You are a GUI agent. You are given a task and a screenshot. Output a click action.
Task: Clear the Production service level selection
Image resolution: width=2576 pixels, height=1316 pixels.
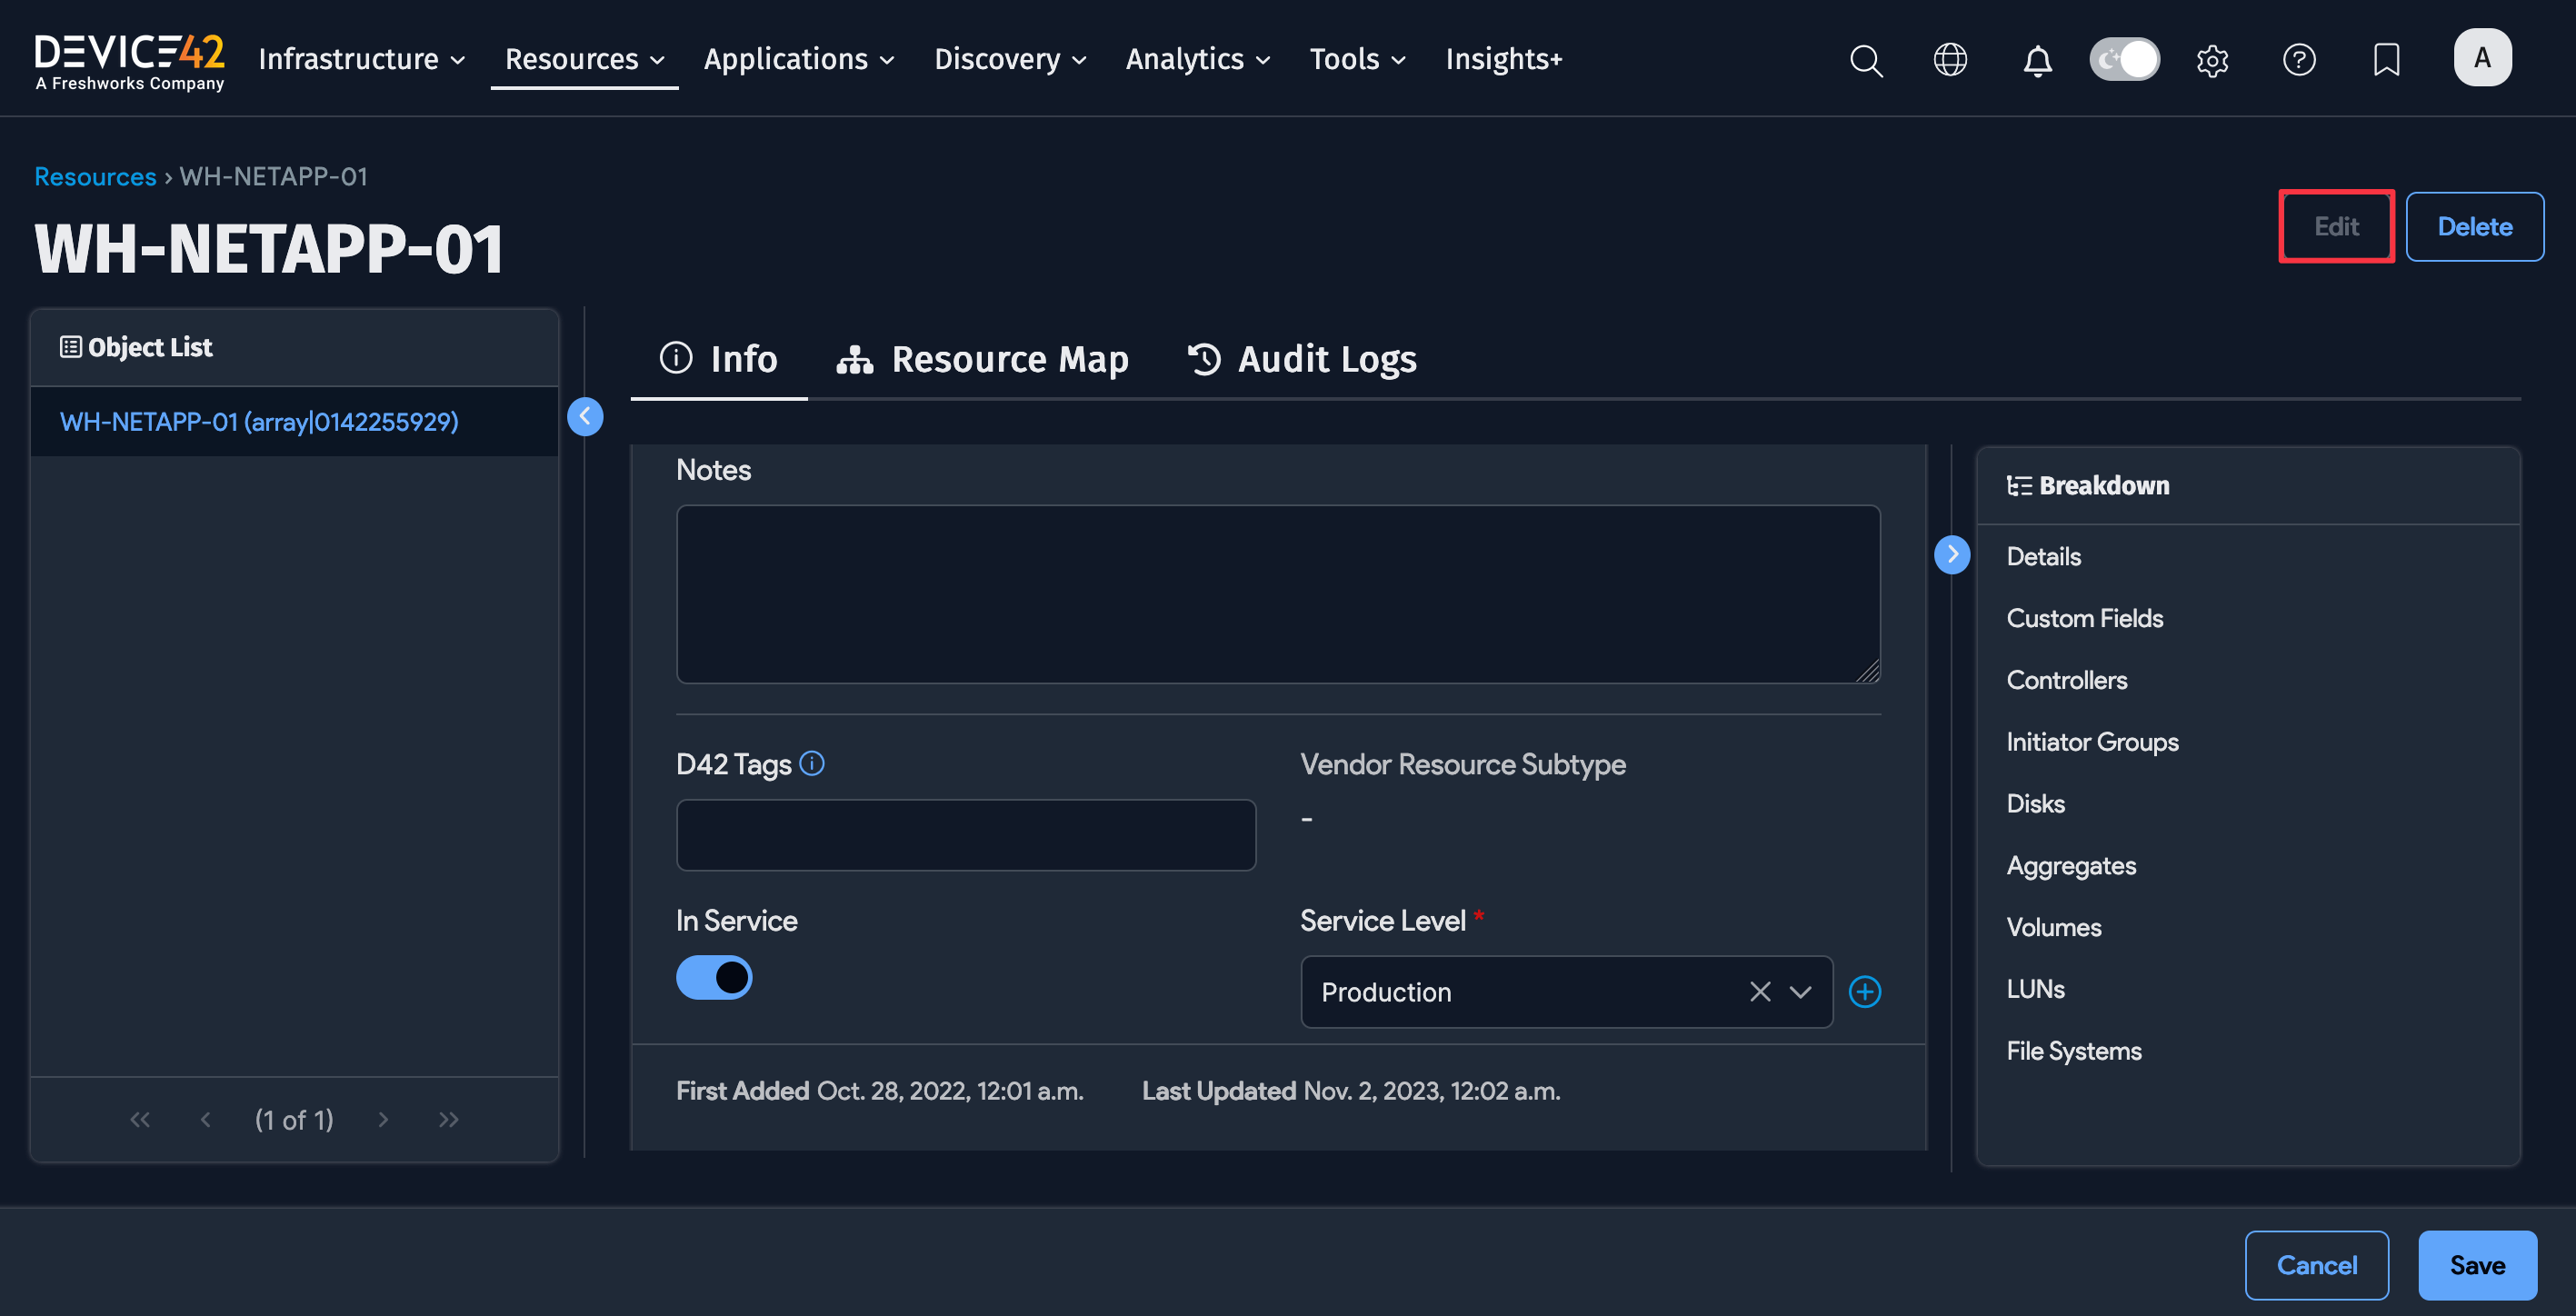pos(1759,991)
